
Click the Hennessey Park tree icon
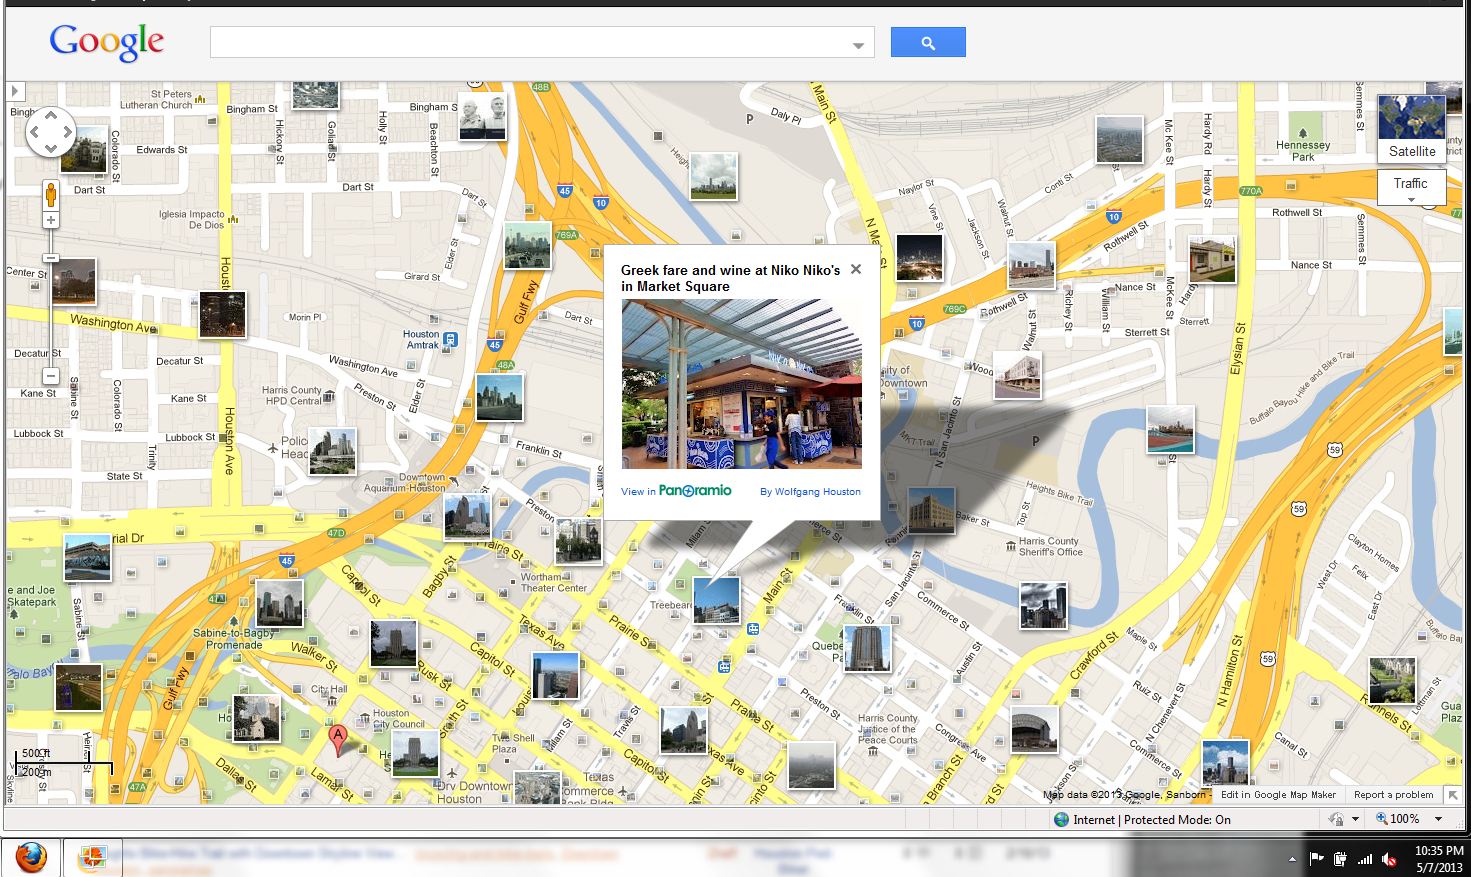pyautogui.click(x=1302, y=132)
